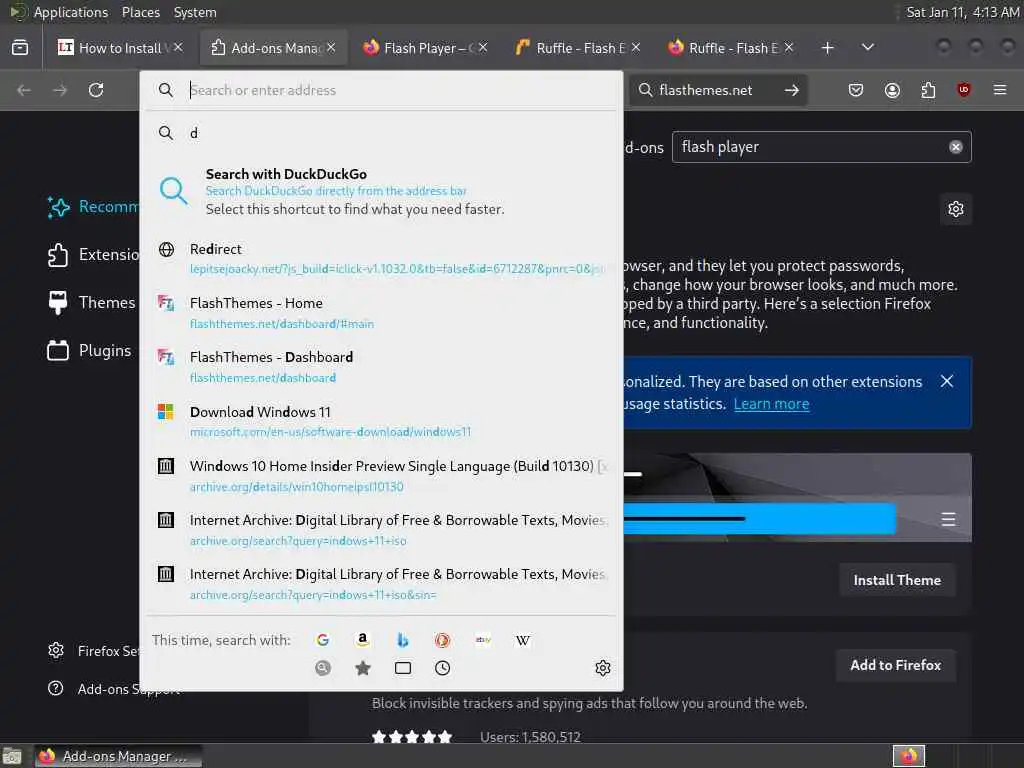Click the Install Theme button

tap(897, 580)
